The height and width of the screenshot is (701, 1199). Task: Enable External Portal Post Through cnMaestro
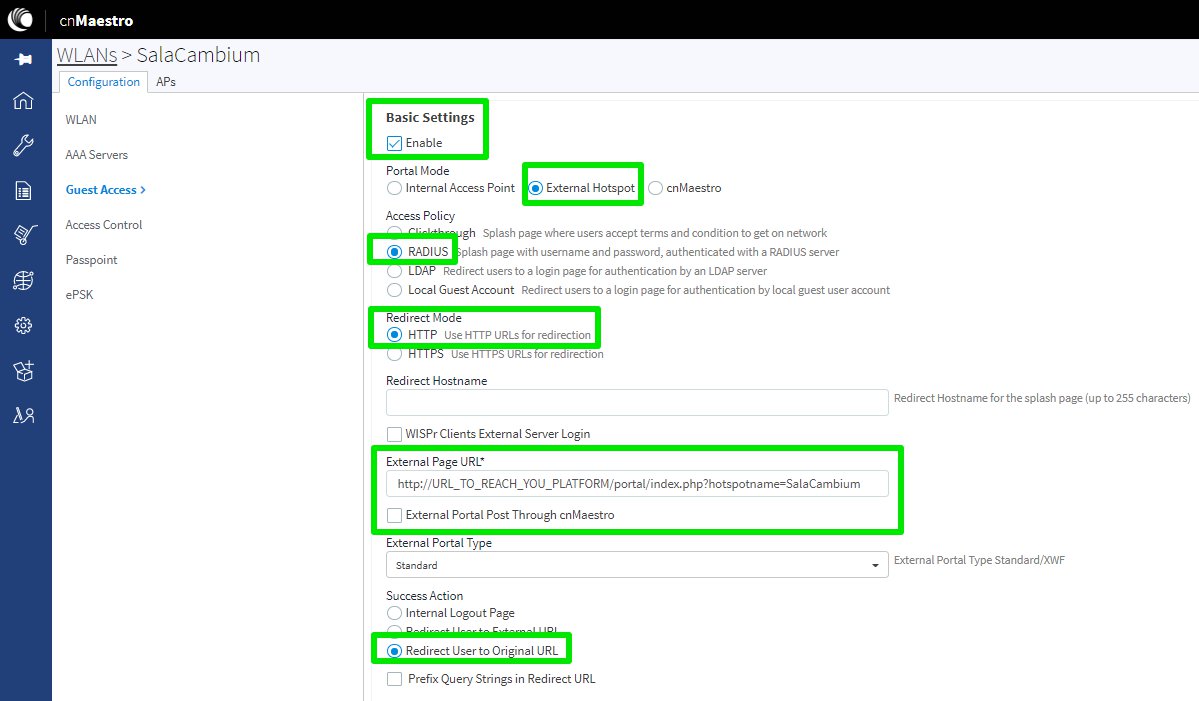[394, 515]
